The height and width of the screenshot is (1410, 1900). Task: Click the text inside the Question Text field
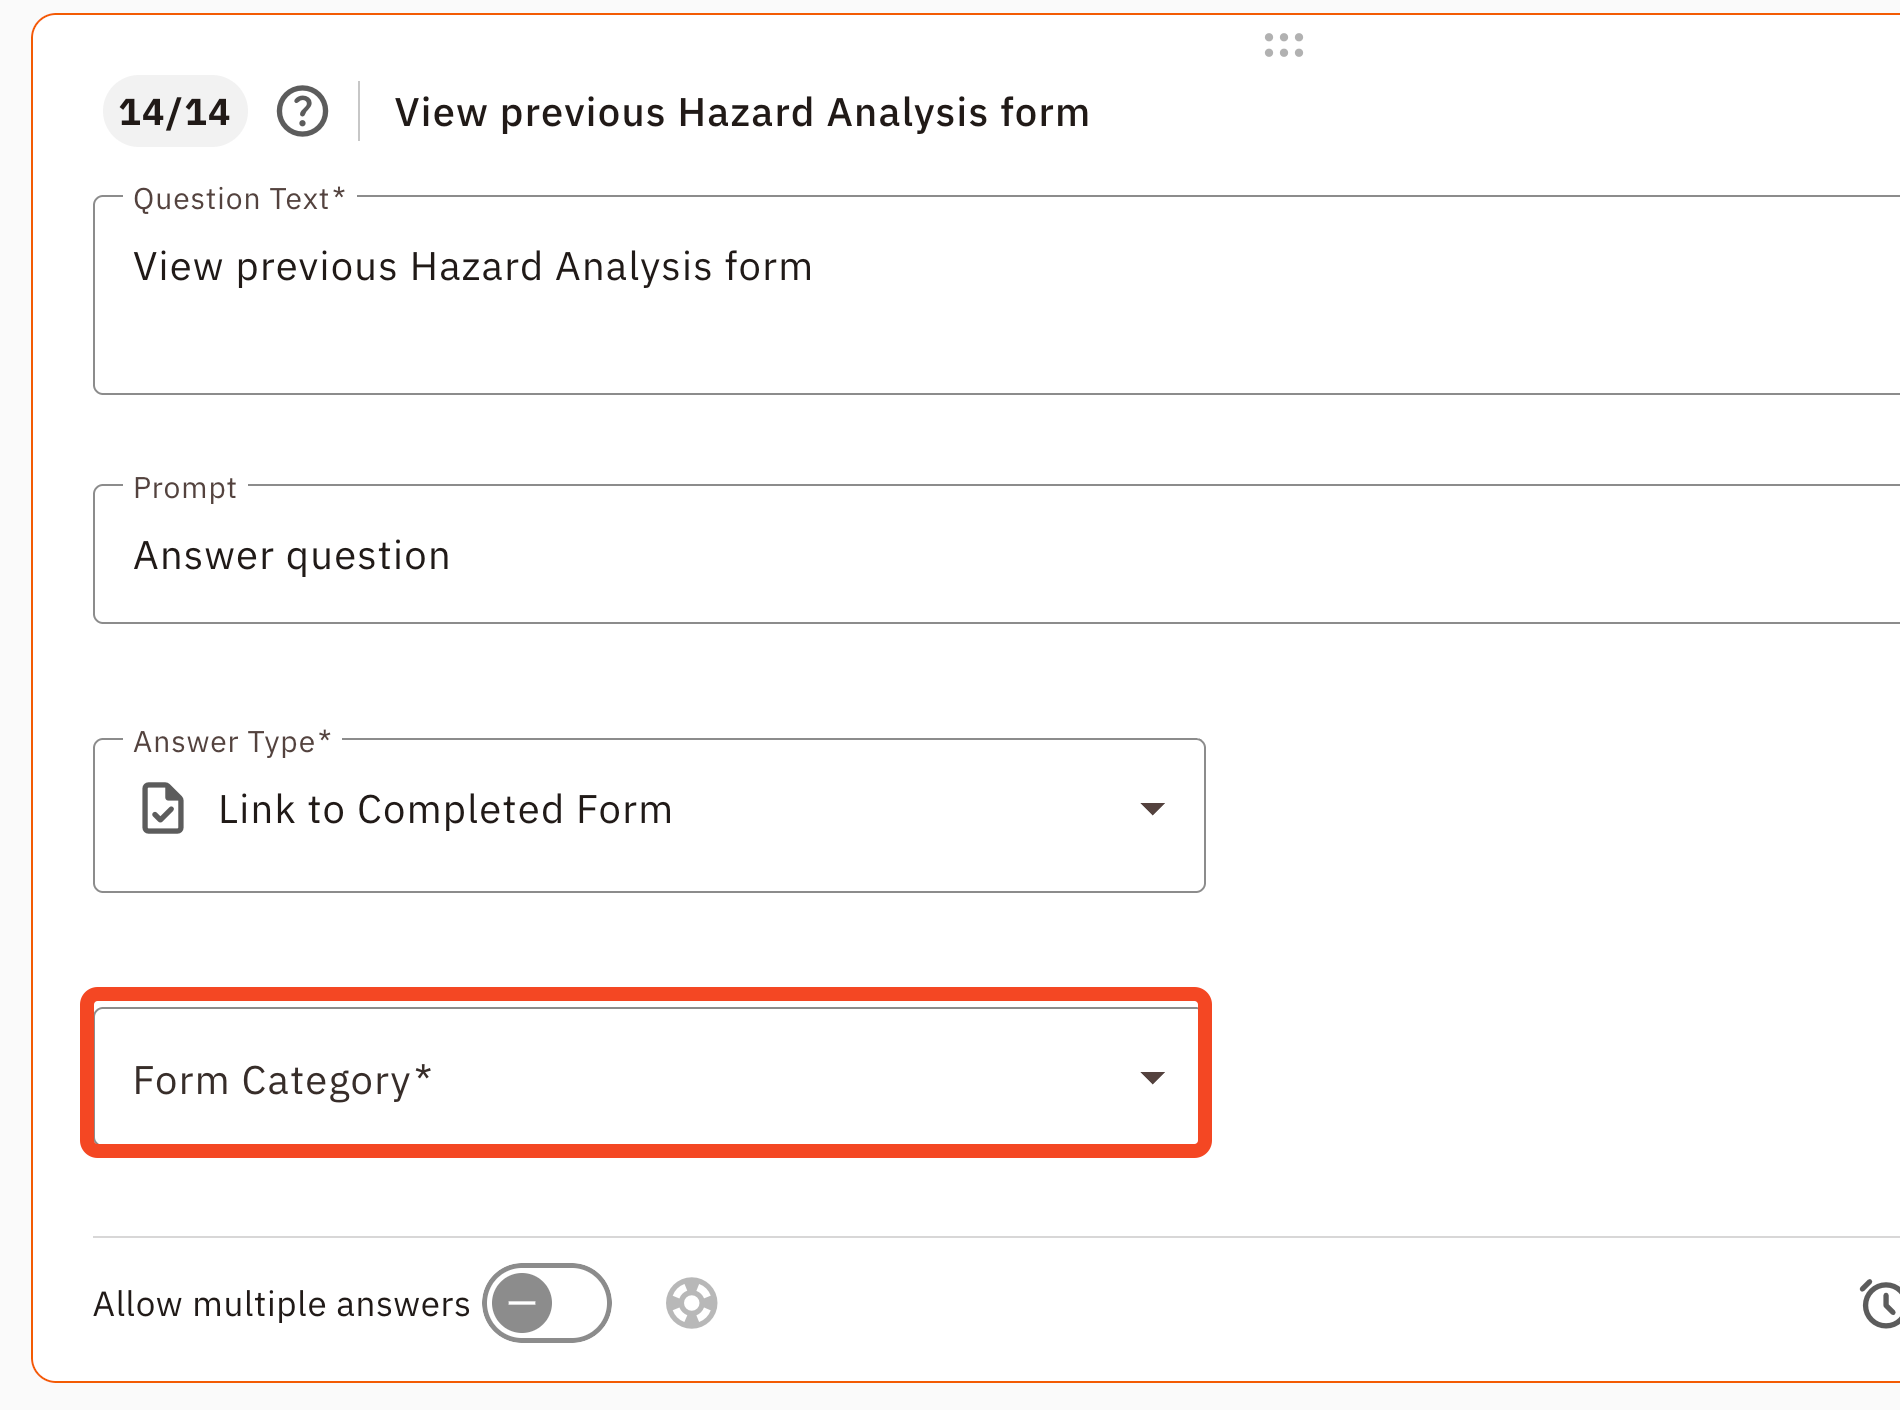(x=472, y=267)
